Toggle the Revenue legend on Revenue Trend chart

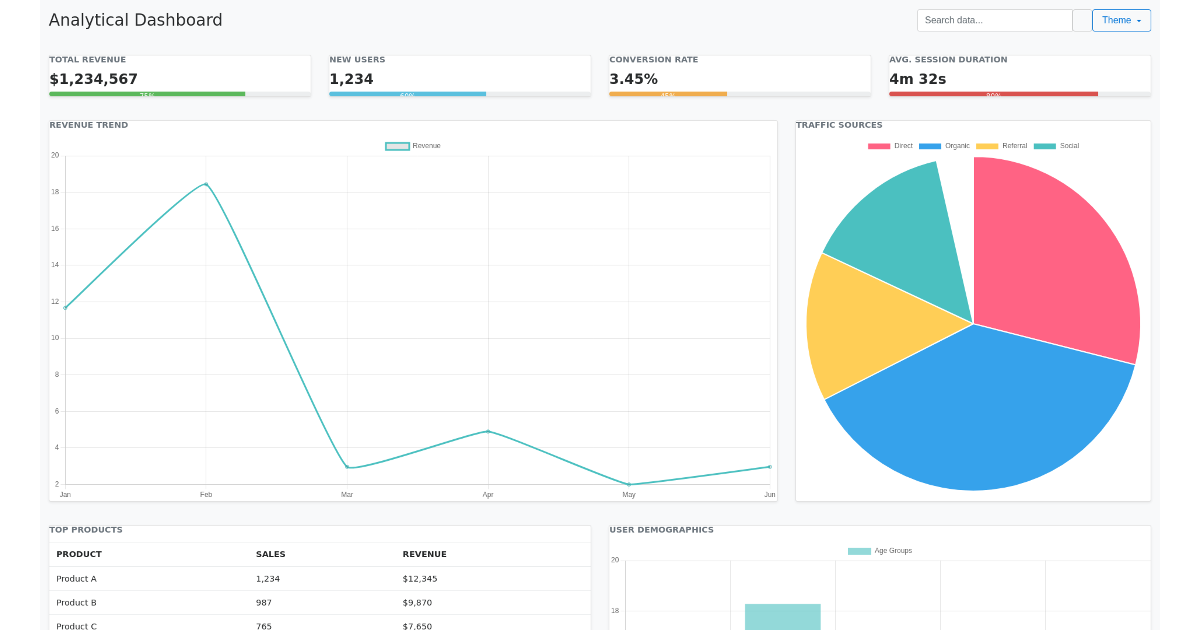coord(412,145)
